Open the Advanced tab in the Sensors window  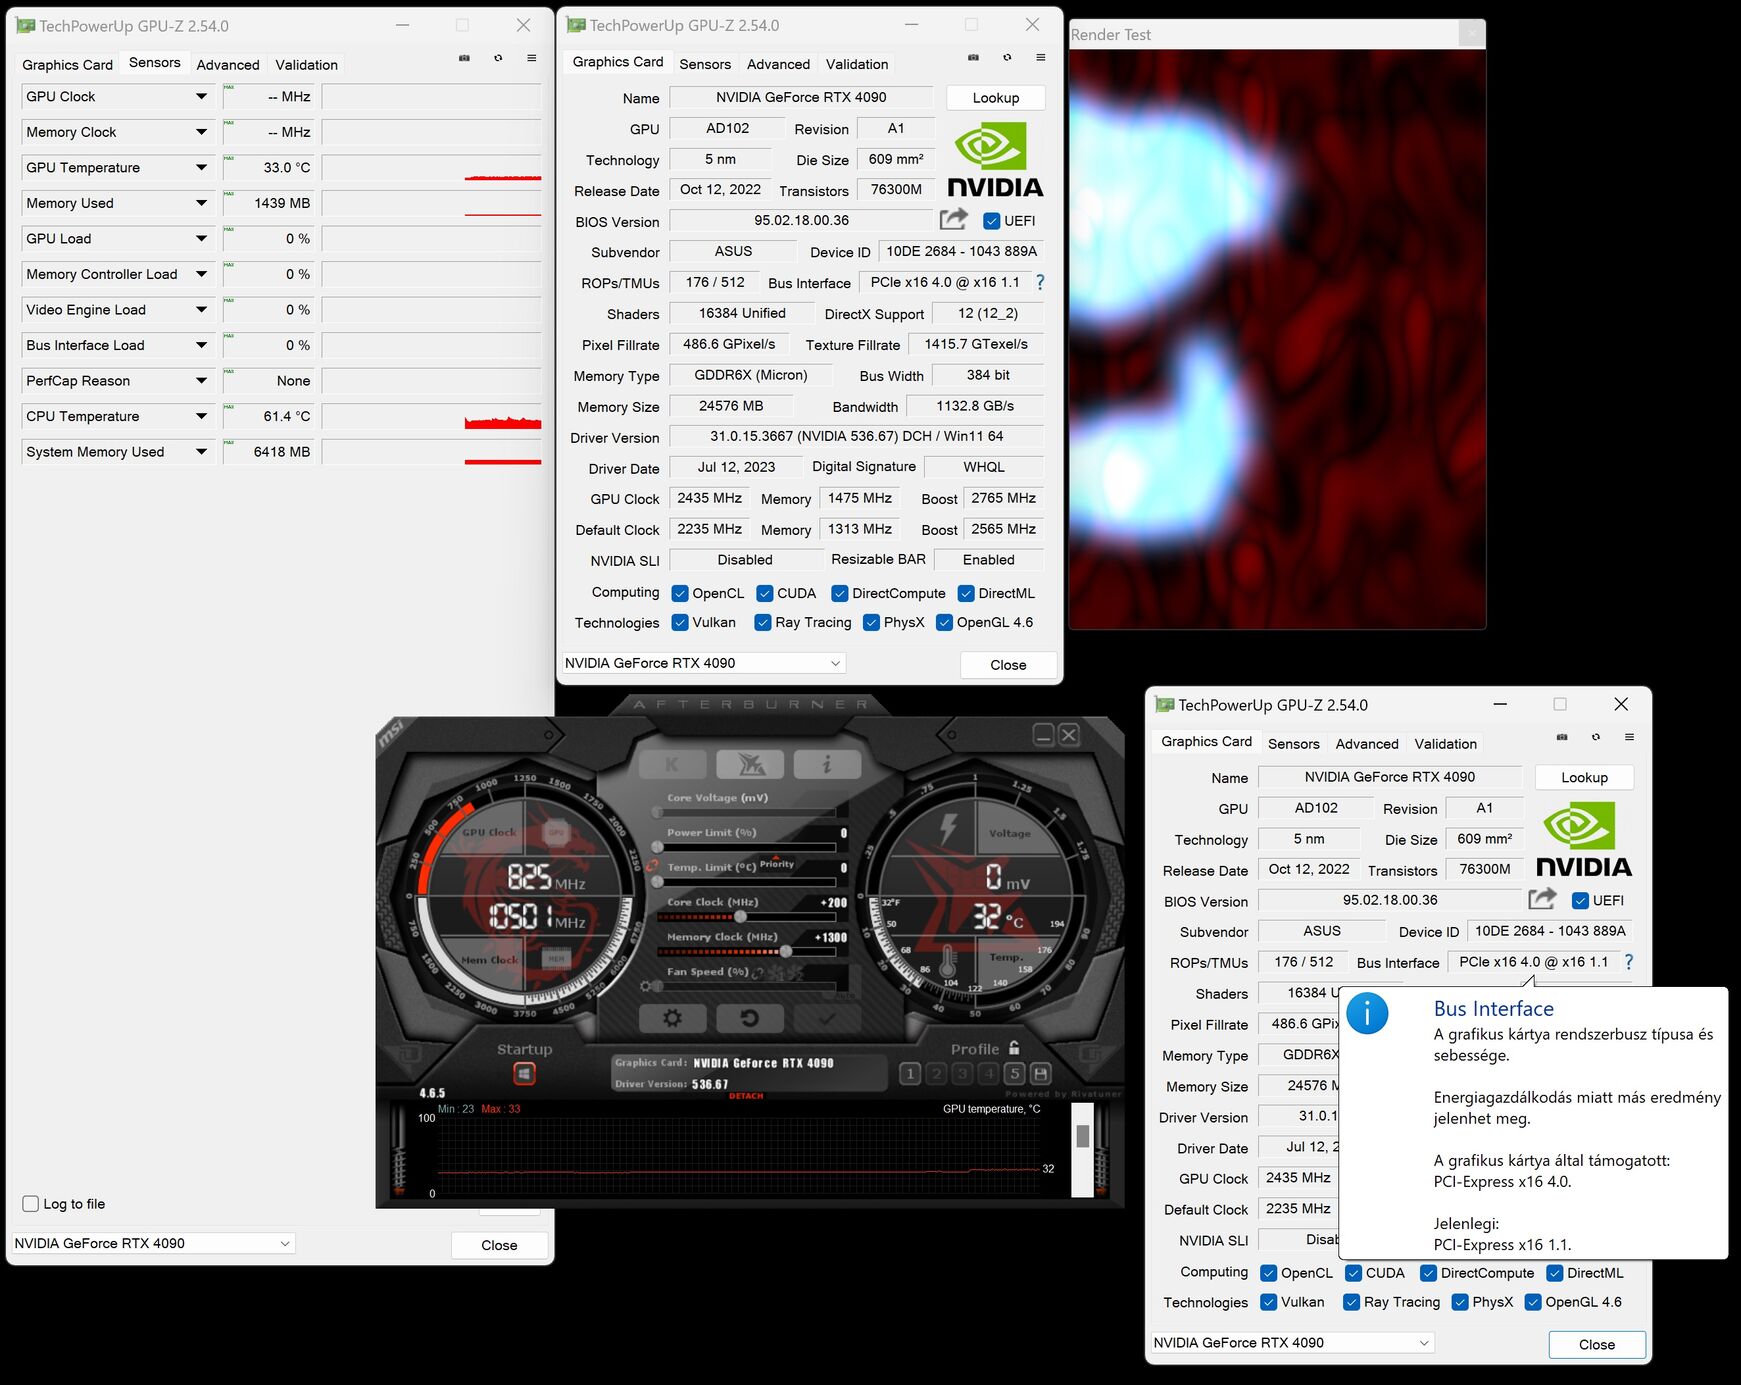228,65
